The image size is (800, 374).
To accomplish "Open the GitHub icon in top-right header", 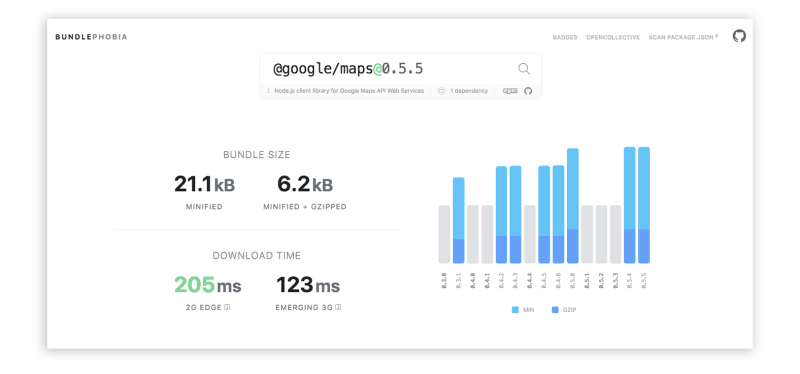I will (x=739, y=36).
